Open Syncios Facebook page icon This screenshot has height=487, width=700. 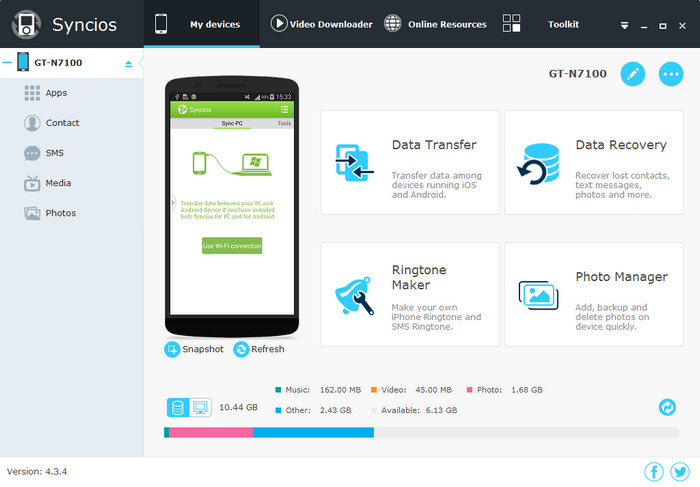[x=654, y=472]
